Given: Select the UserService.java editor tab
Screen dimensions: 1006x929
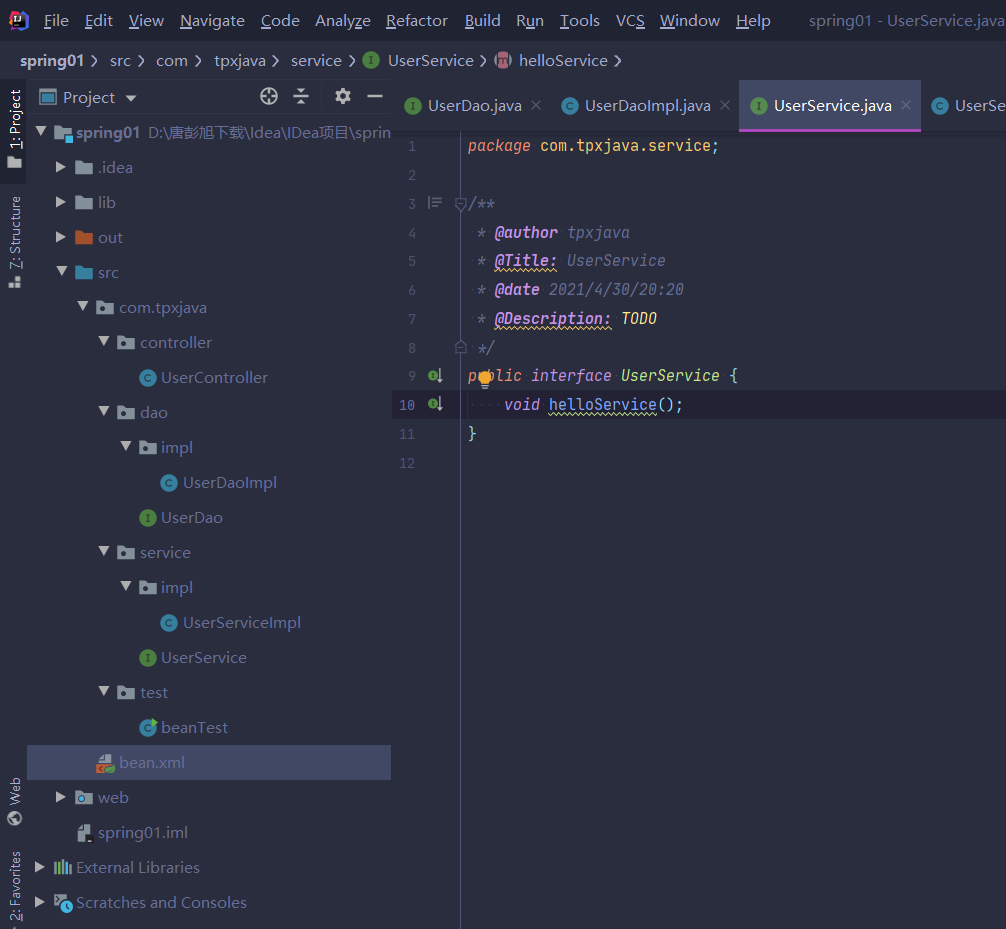Looking at the screenshot, I should click(x=832, y=105).
